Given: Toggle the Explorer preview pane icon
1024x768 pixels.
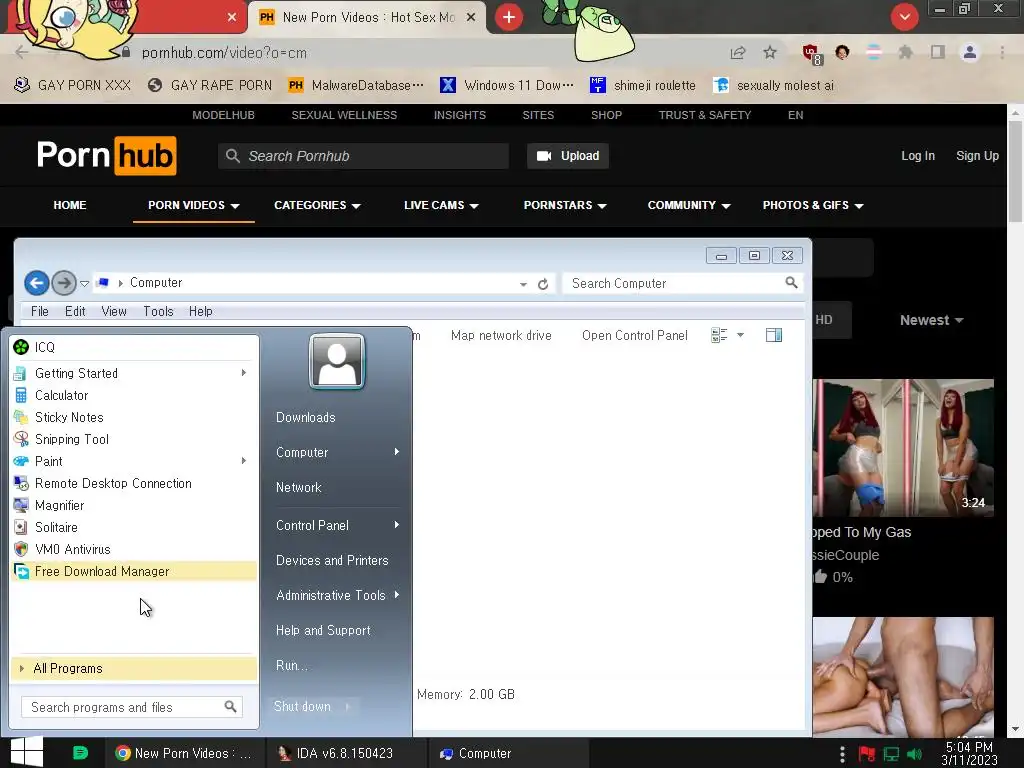Looking at the screenshot, I should 774,336.
